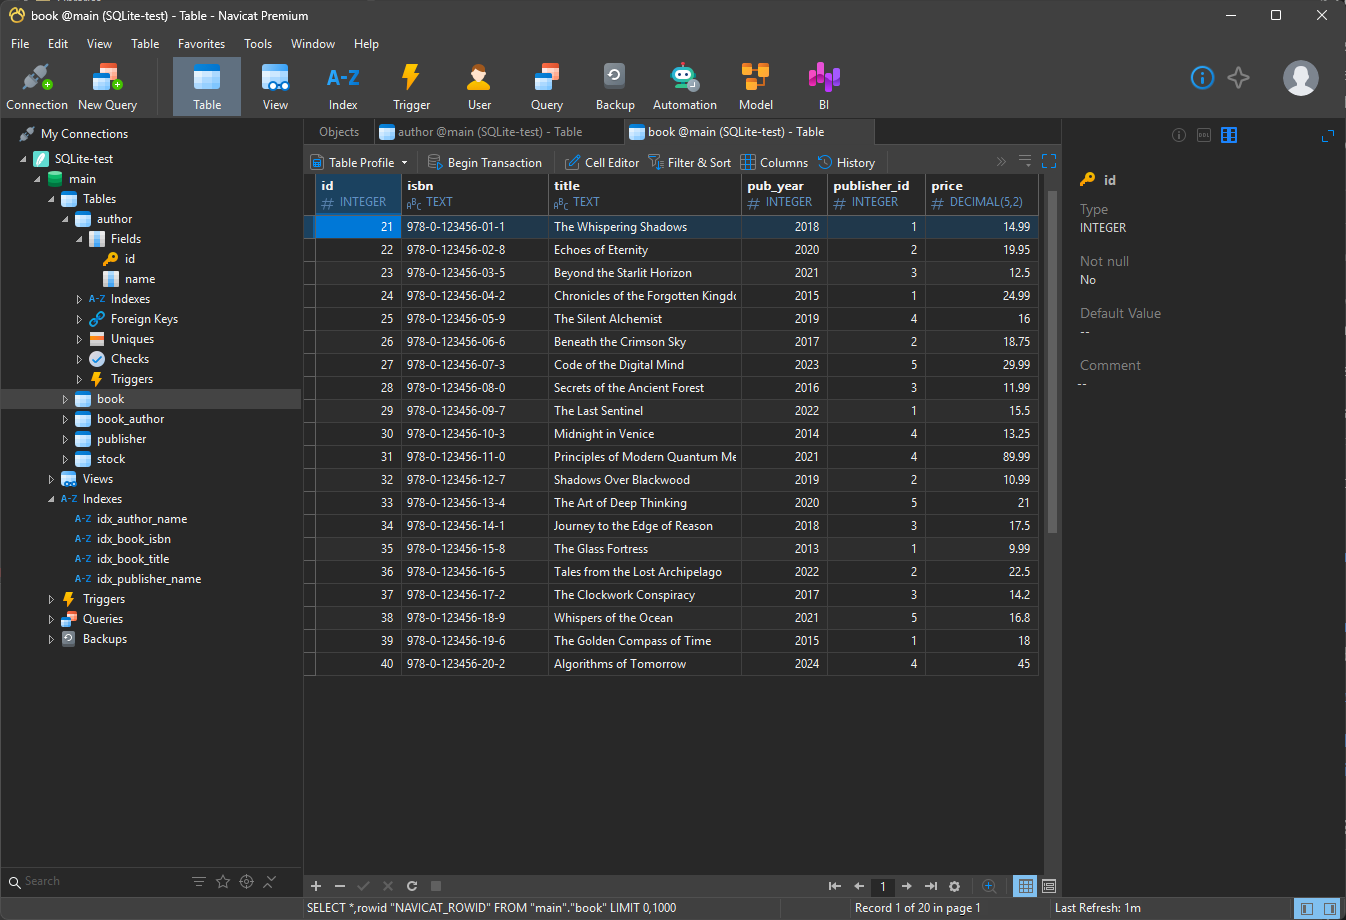Toggle the favorites star filter
The height and width of the screenshot is (920, 1346).
click(x=223, y=881)
